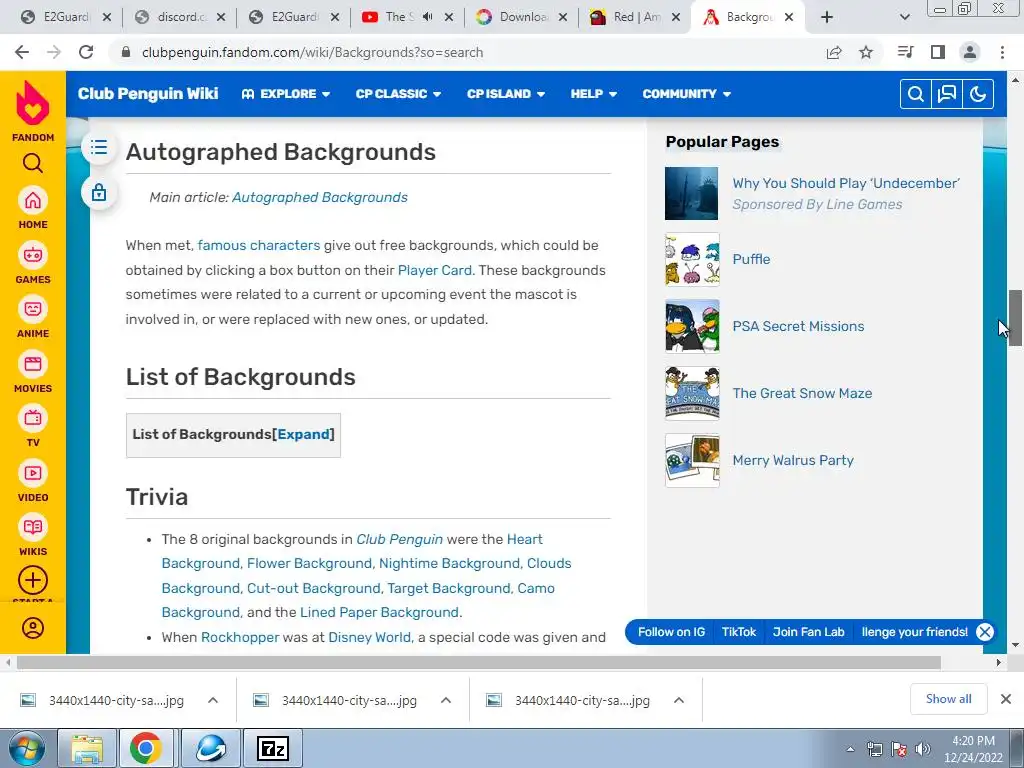Open the Movies section icon
Viewport: 1024px width, 768px height.
[33, 364]
